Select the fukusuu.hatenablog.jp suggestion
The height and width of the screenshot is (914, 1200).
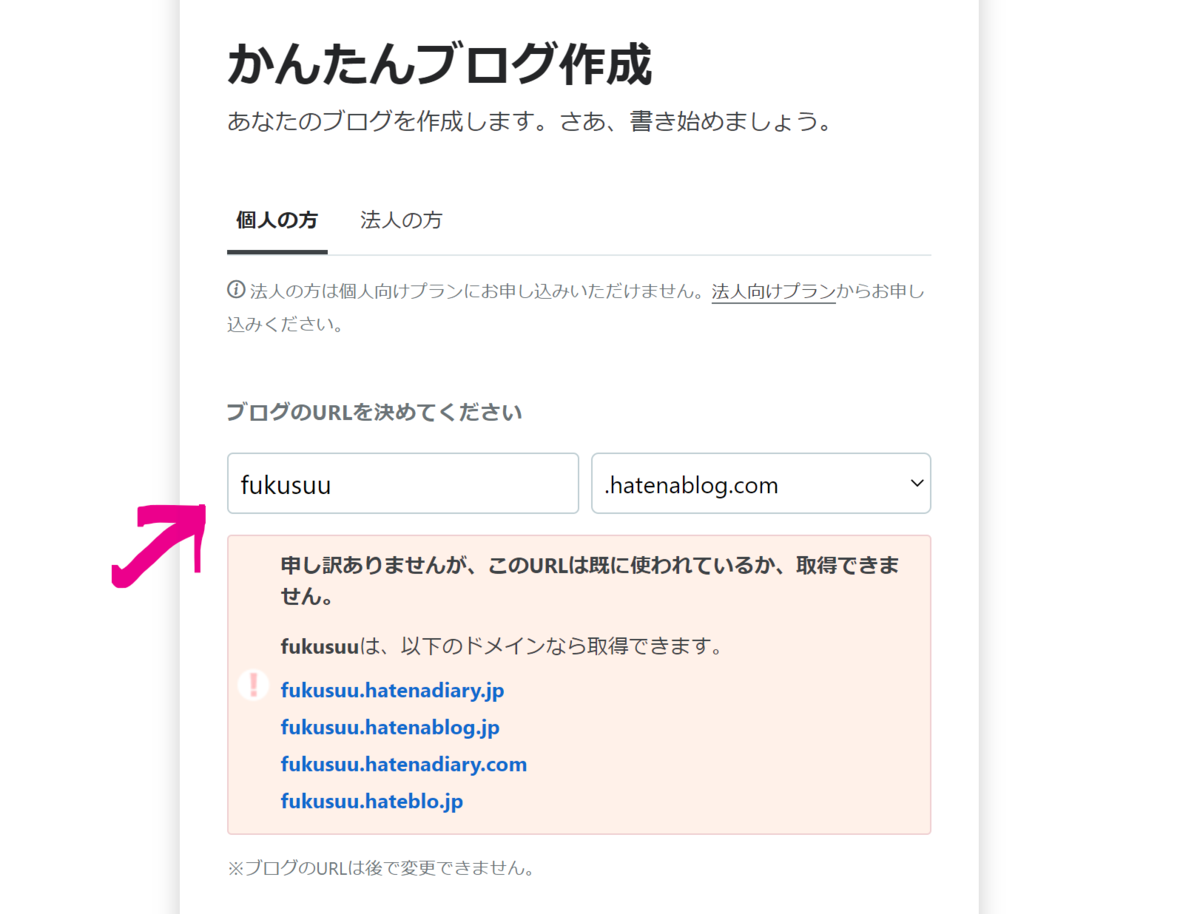point(390,728)
